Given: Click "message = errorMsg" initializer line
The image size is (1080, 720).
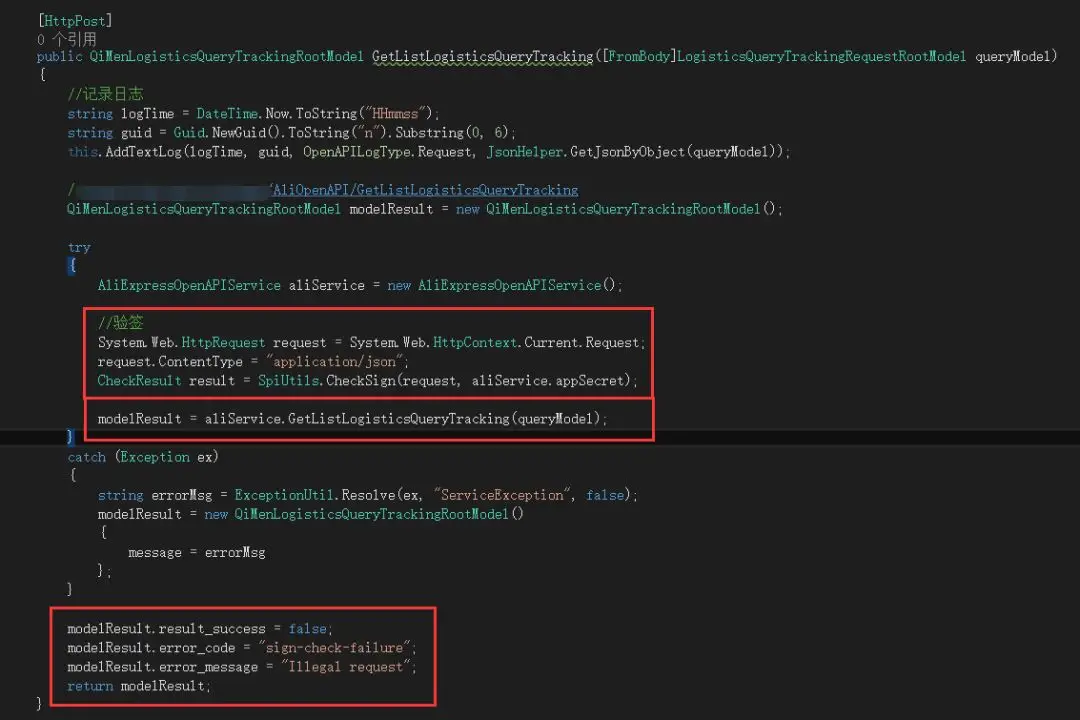Looking at the screenshot, I should coord(197,553).
